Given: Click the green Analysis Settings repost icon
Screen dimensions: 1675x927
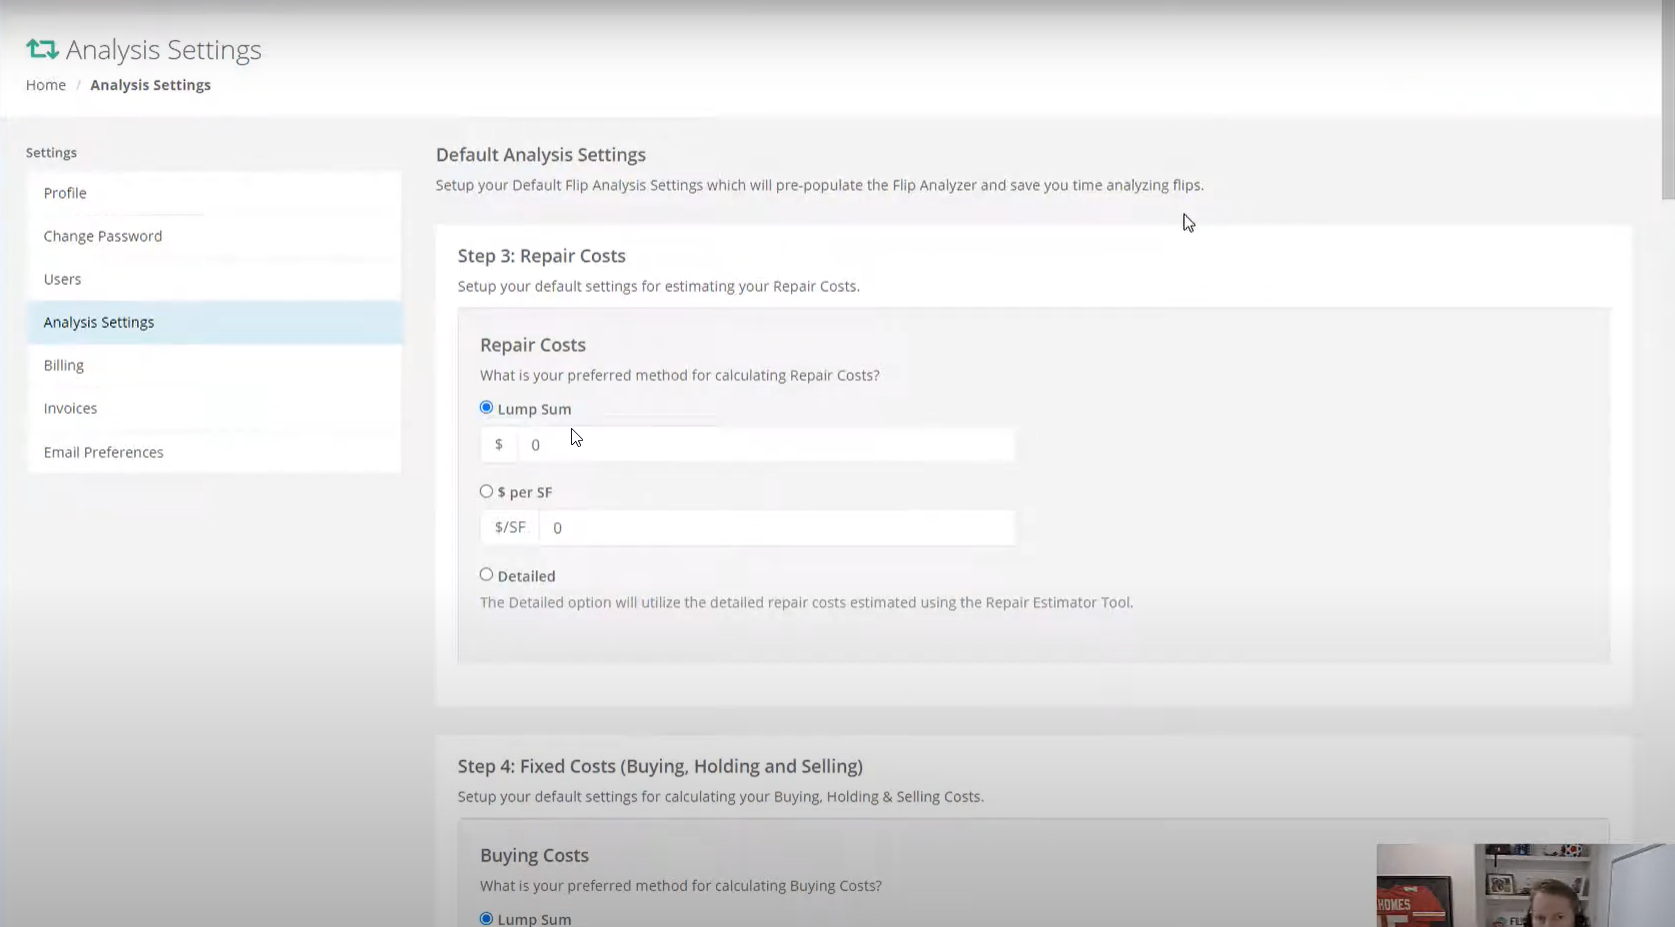Looking at the screenshot, I should point(41,48).
